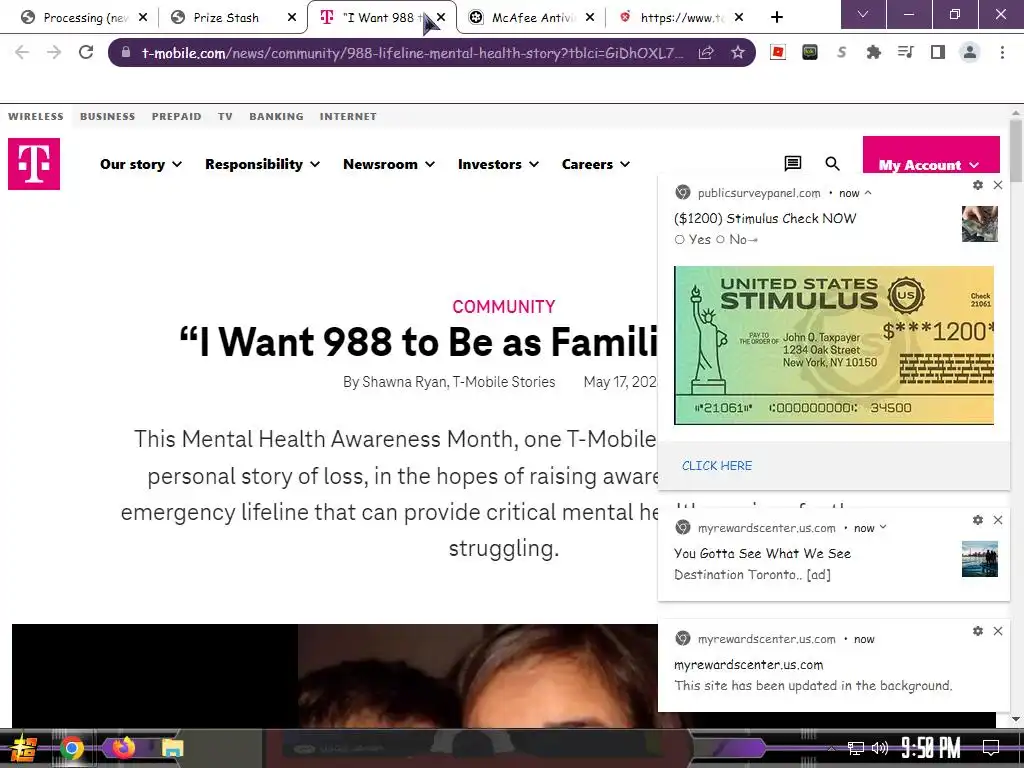Click the CLICK HERE notification button
The height and width of the screenshot is (768, 1024).
(717, 466)
